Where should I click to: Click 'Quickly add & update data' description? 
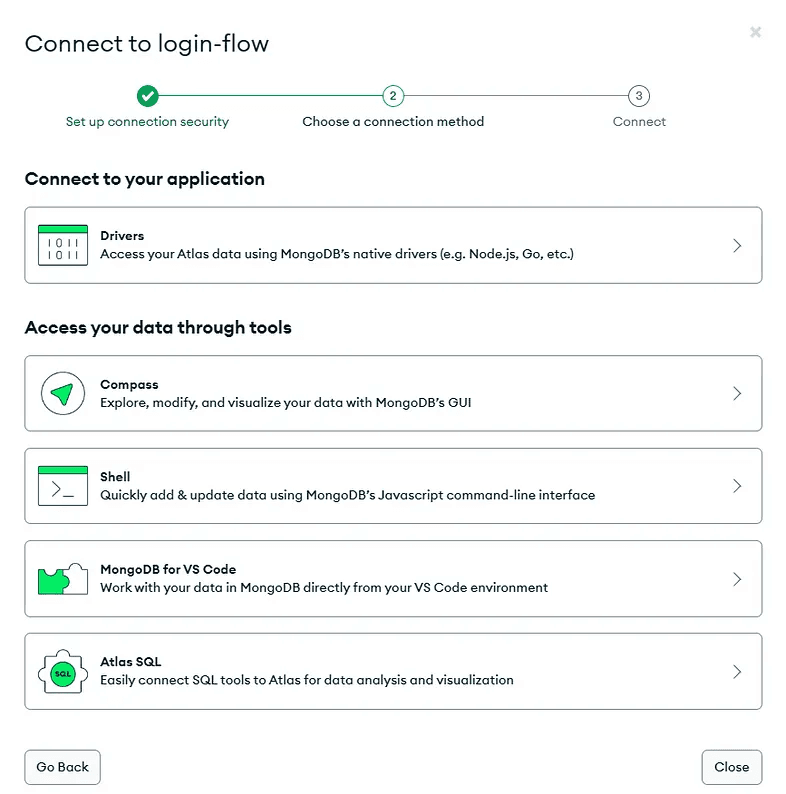click(x=347, y=495)
